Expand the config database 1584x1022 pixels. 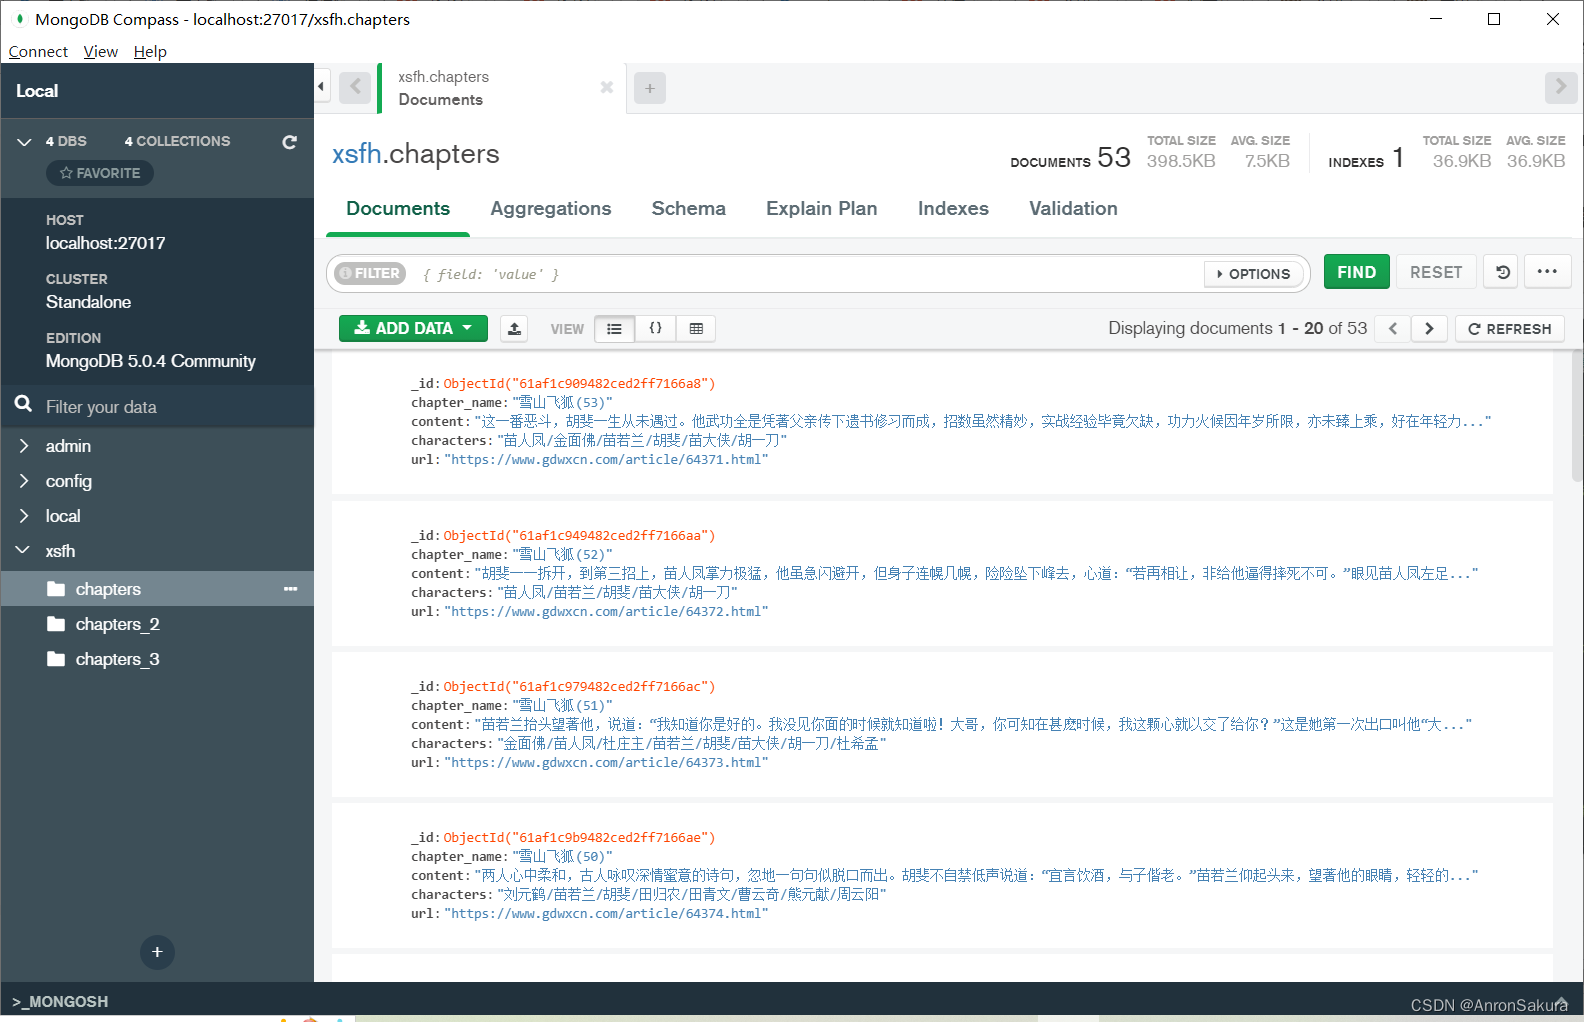point(24,481)
